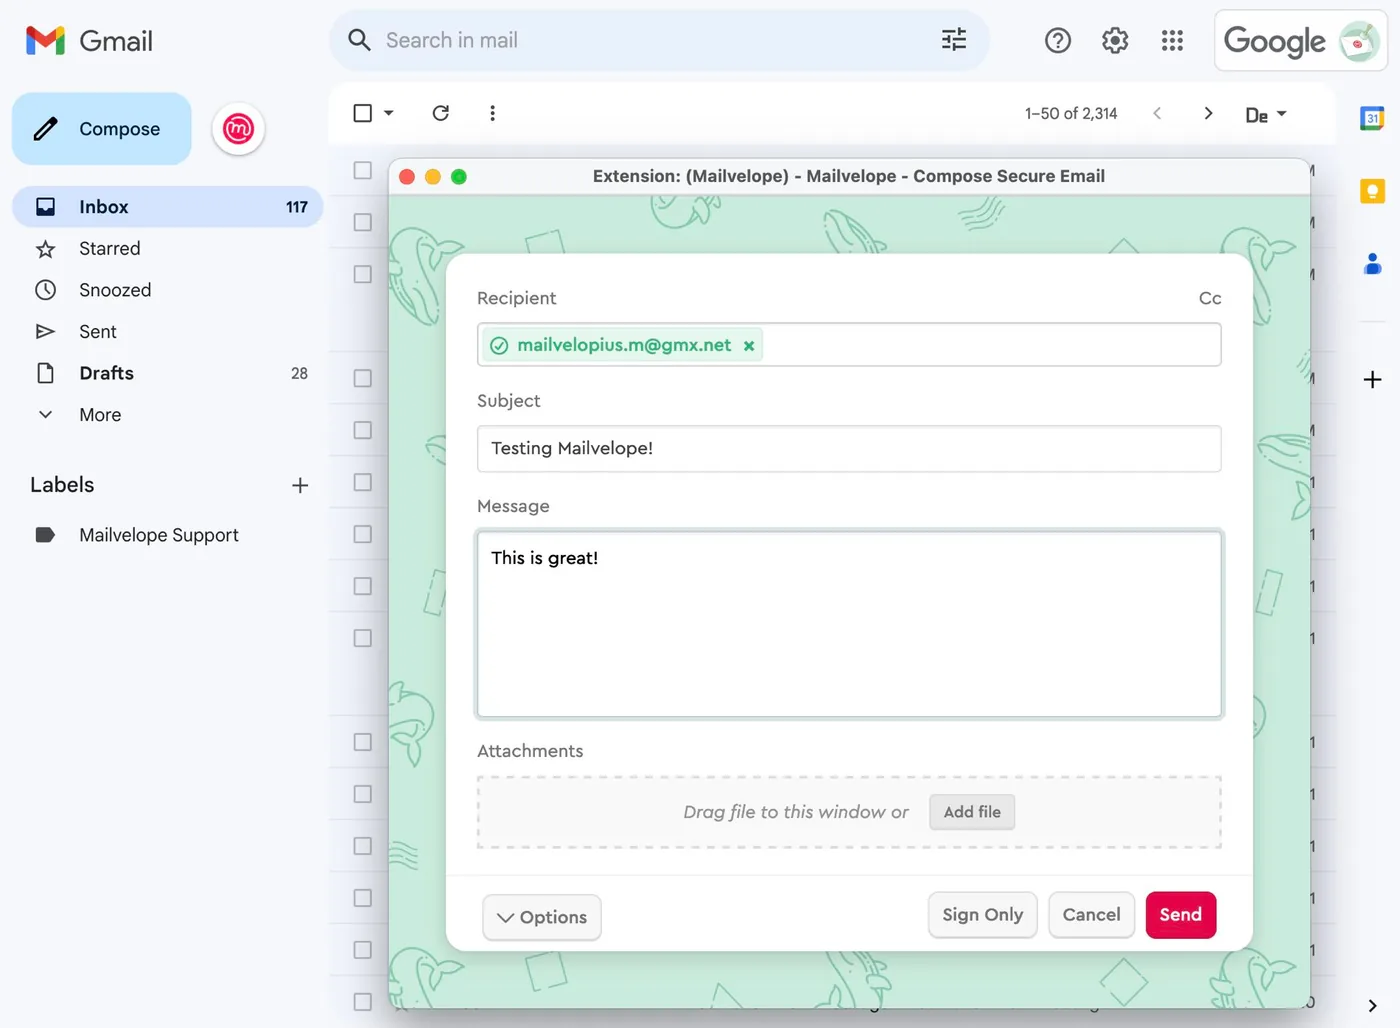Open Google Calendar side panel icon
This screenshot has width=1400, height=1028.
coord(1372,119)
